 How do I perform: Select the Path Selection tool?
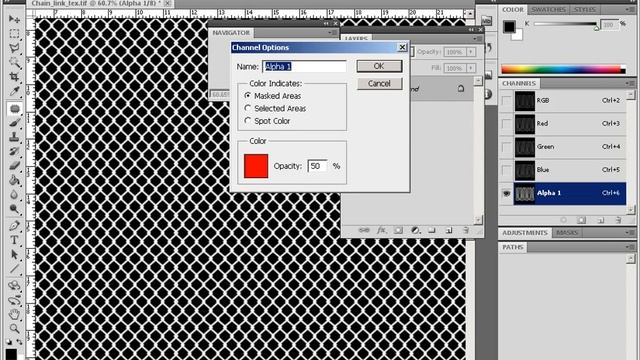pos(14,254)
